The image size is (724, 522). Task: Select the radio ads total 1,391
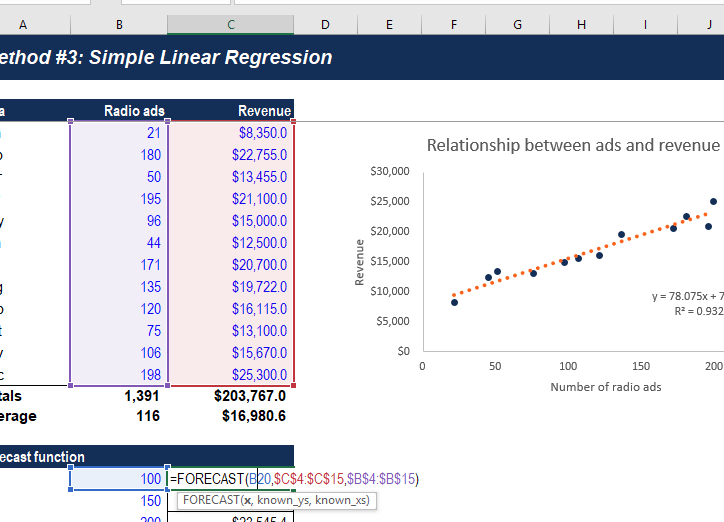coord(119,396)
